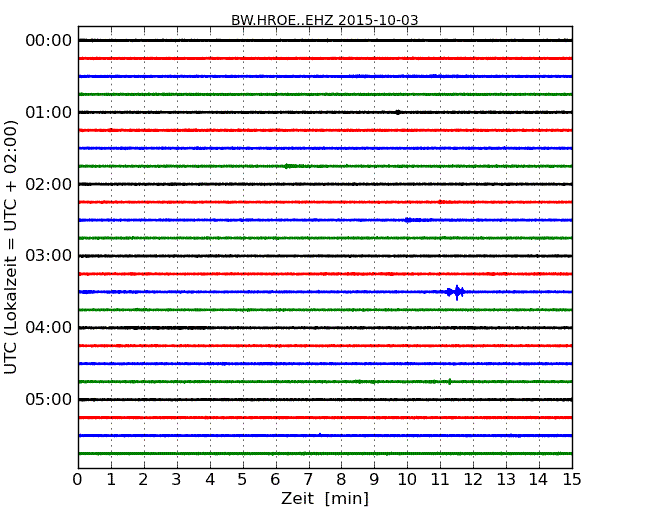This screenshot has height=520, width=650.
Task: Click x-axis tick label 4
Action: (210, 480)
